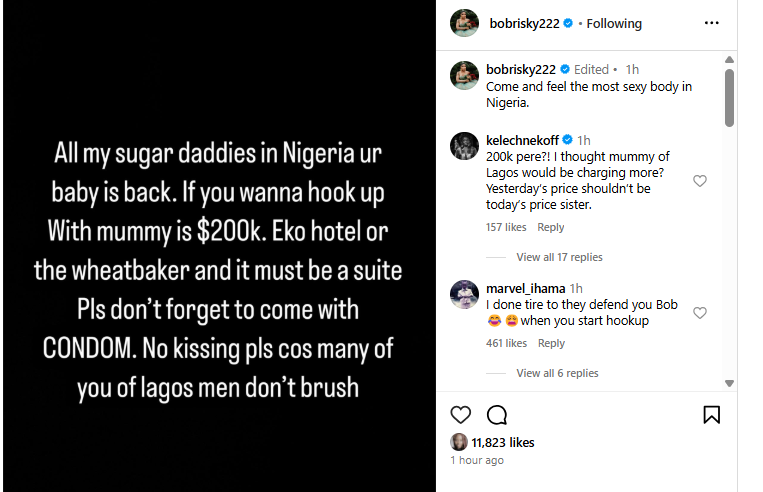
Task: Reply to kelechnekoff's comment
Action: 551,228
